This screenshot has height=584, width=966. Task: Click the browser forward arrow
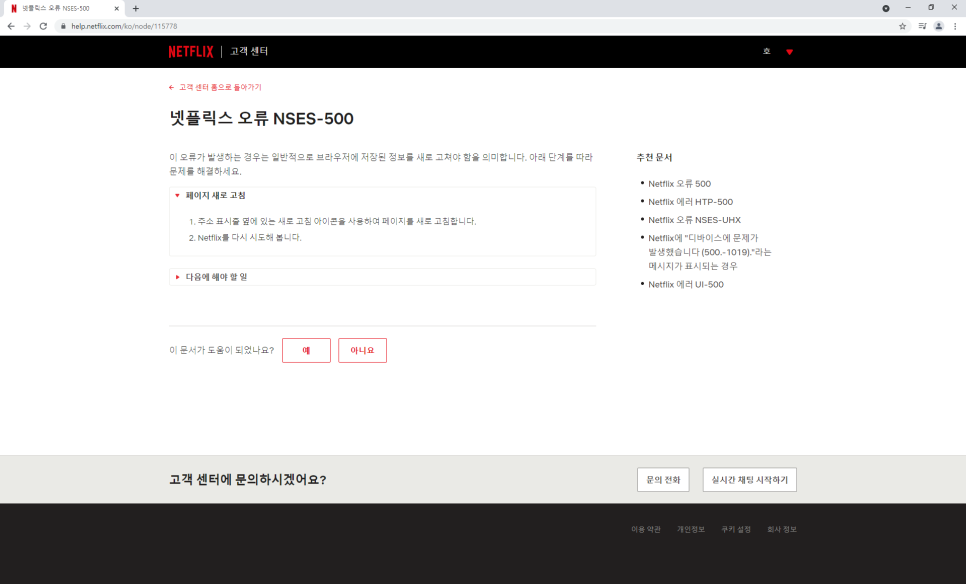pos(26,26)
